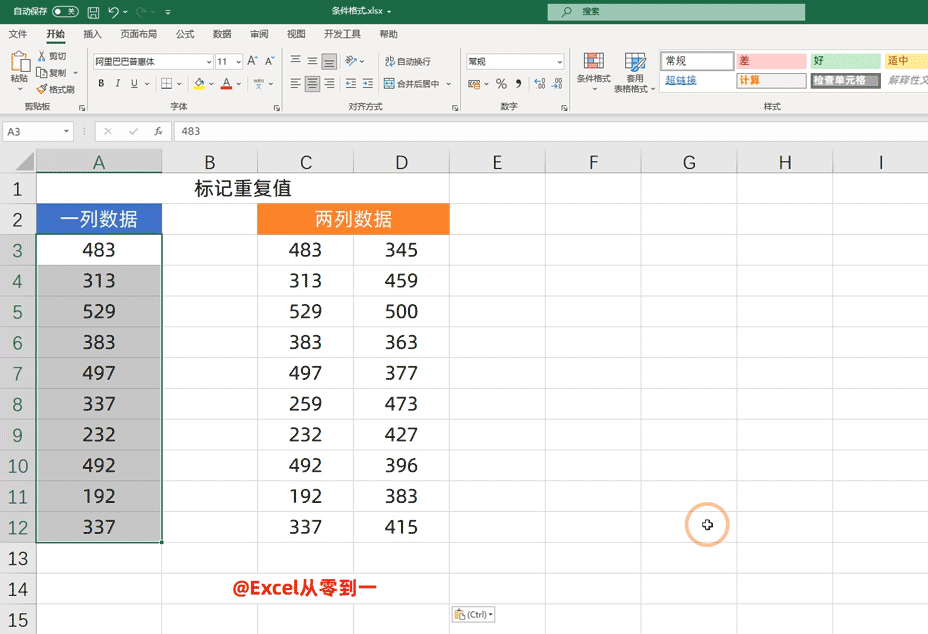Expand the font color dropdown arrow

pos(236,84)
